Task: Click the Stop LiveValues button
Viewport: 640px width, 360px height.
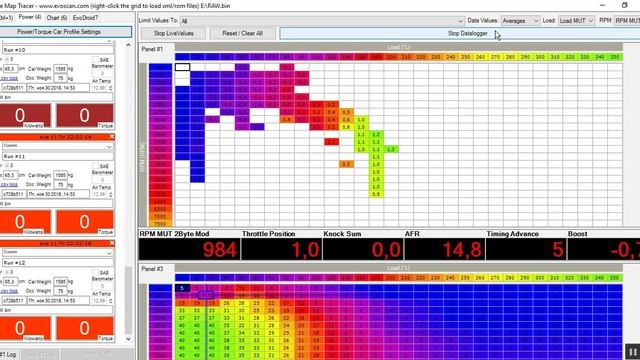Action: [x=173, y=33]
